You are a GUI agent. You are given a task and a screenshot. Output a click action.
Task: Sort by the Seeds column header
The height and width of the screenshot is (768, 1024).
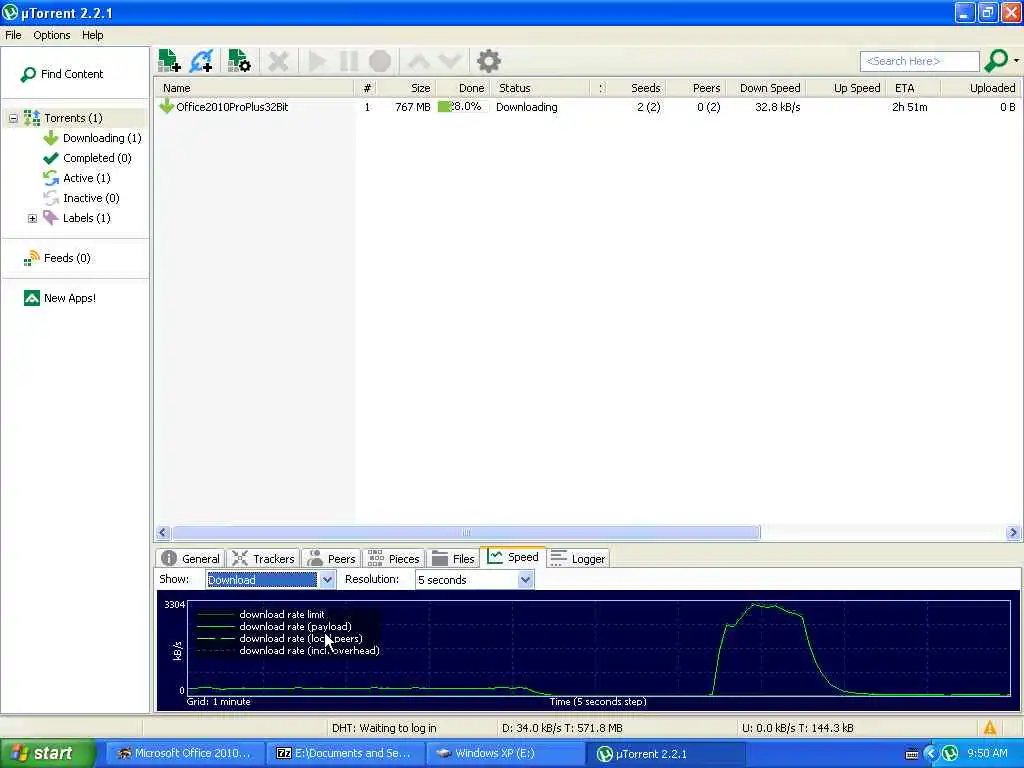tap(639, 88)
